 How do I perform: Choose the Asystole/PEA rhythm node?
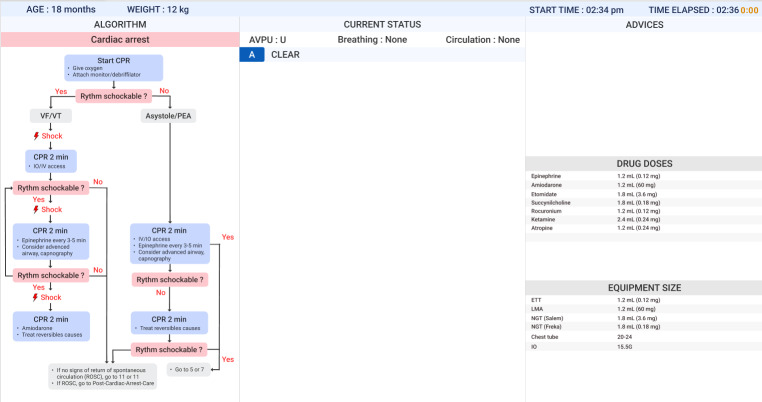[168, 116]
